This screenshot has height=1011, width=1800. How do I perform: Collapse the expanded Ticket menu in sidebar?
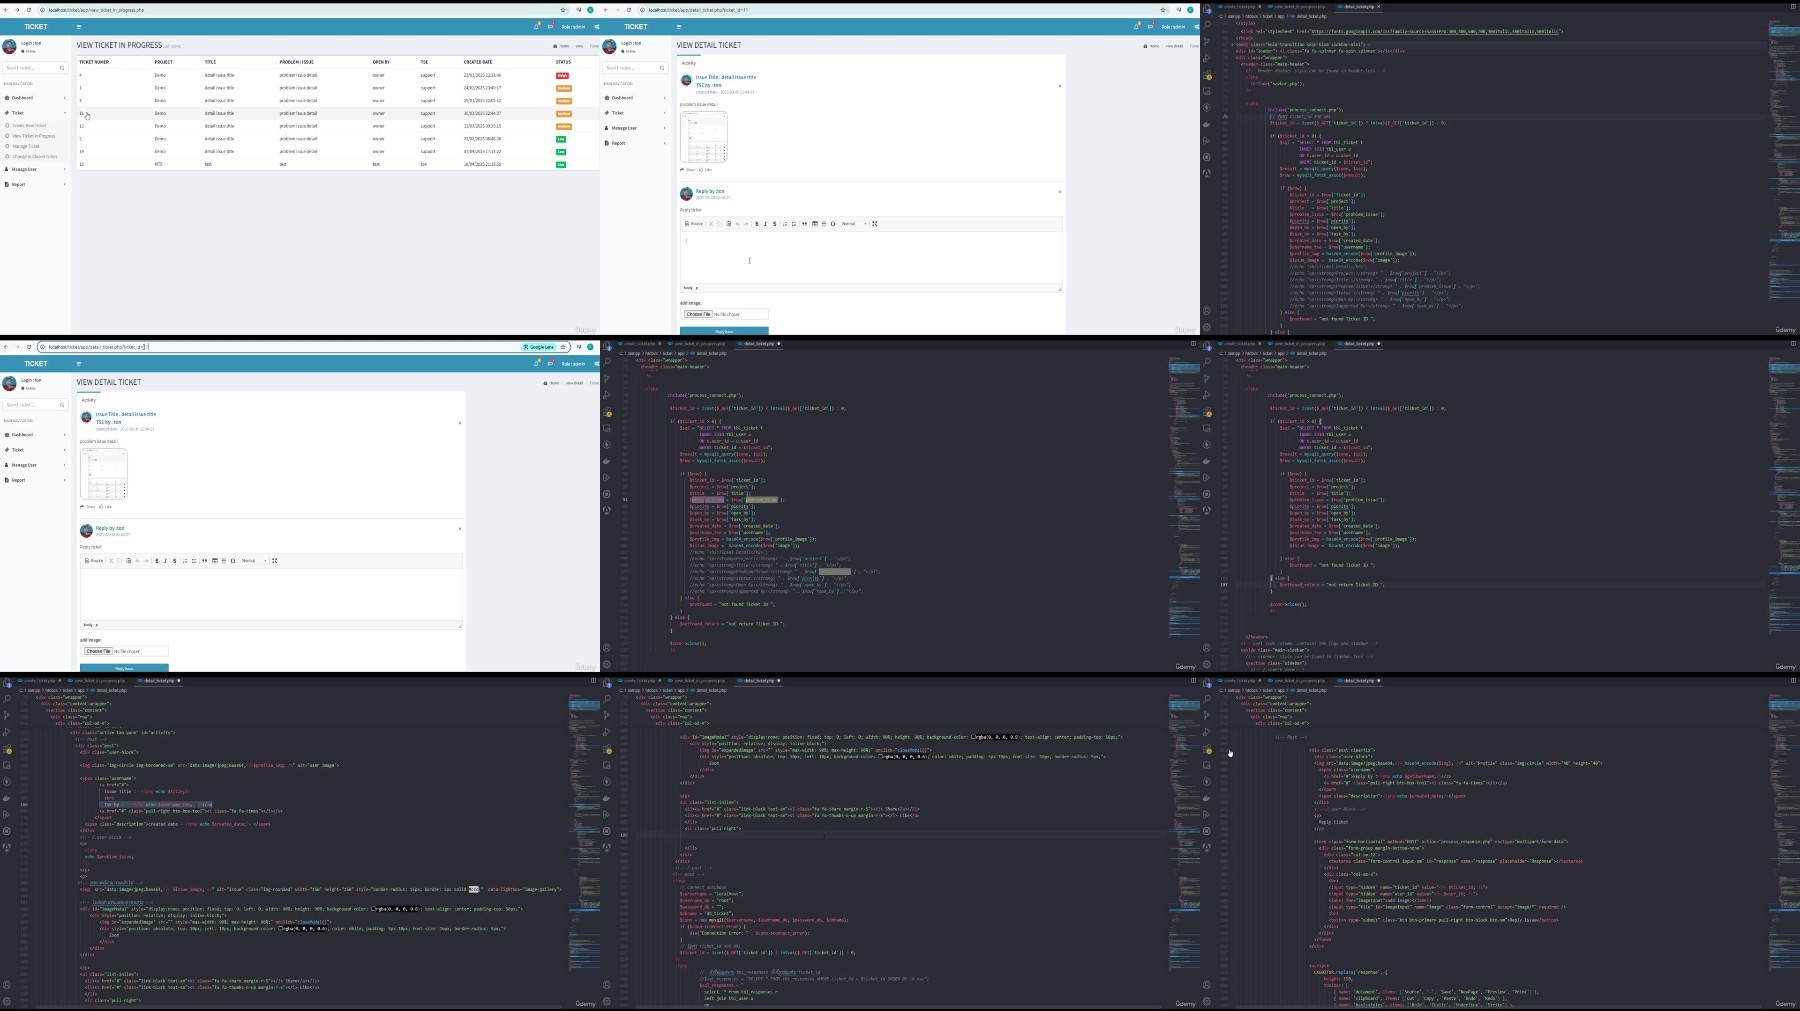point(35,113)
